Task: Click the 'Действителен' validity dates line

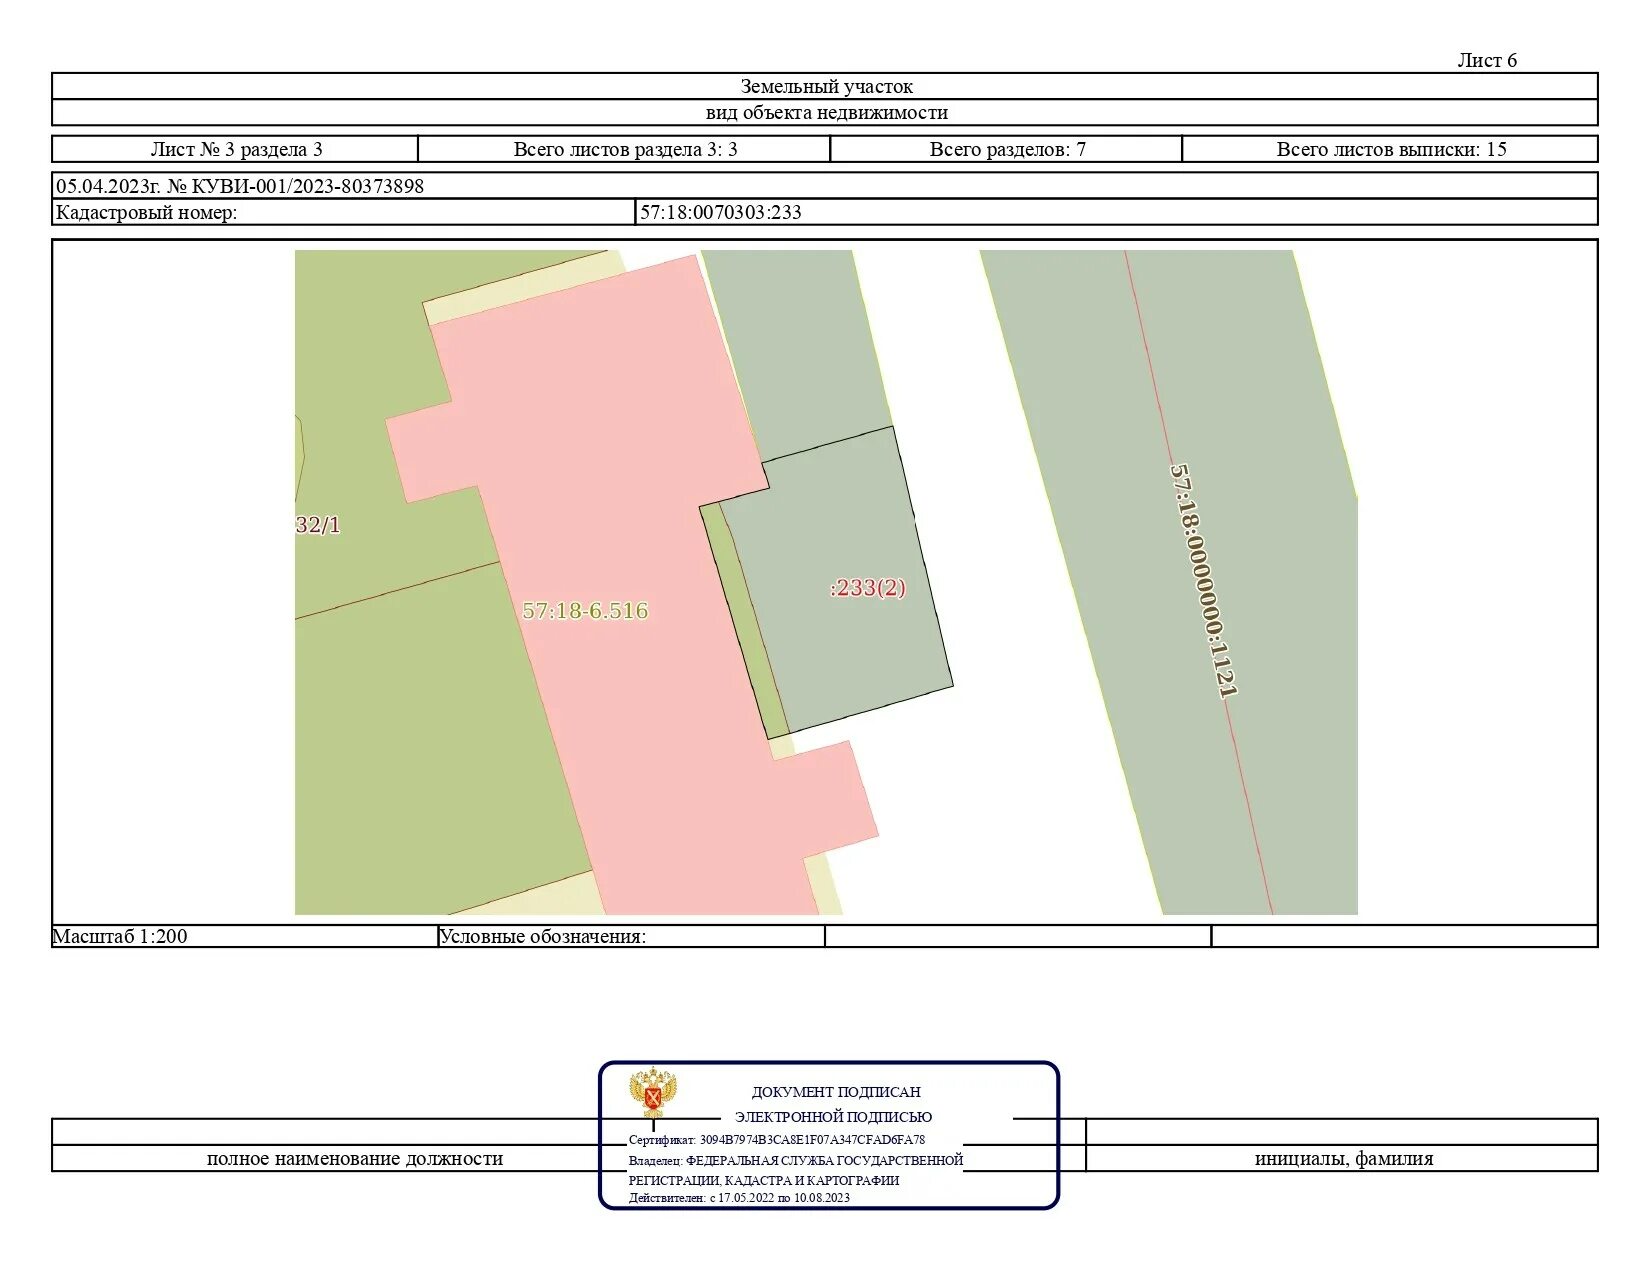Action: [739, 1197]
